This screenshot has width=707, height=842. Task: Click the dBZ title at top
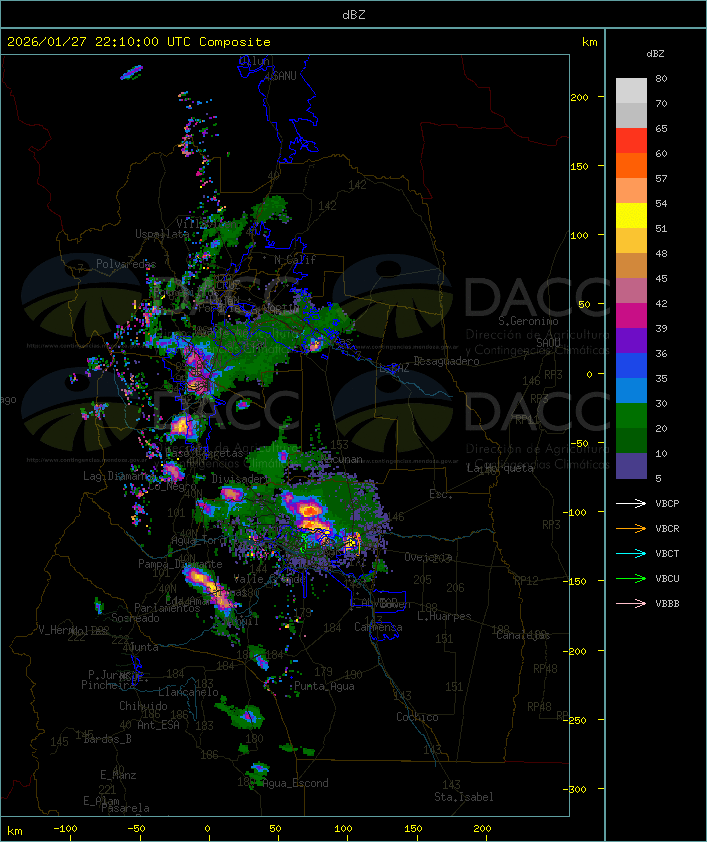tap(353, 14)
